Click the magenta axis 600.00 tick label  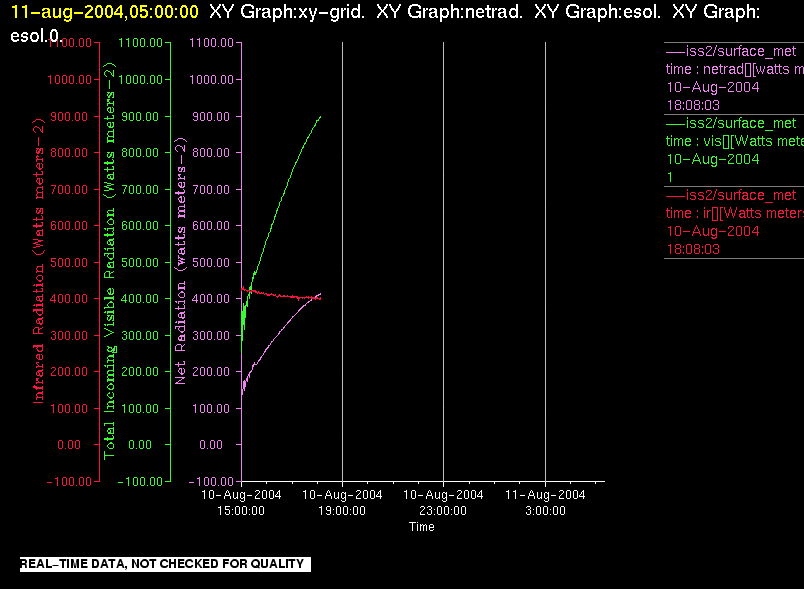(x=211, y=226)
